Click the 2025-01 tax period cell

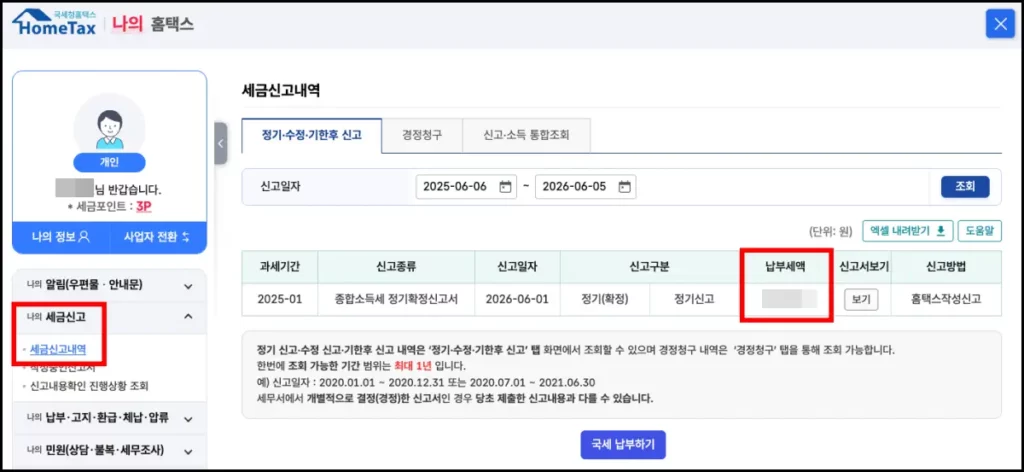pos(280,300)
